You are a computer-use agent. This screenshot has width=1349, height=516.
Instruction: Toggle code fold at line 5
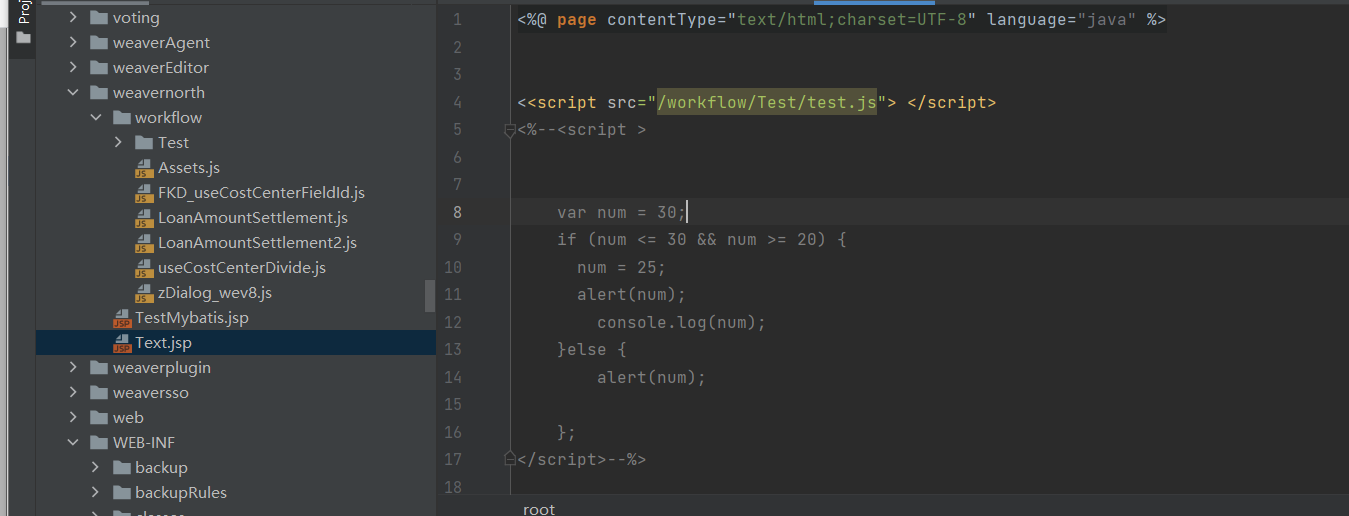point(510,130)
